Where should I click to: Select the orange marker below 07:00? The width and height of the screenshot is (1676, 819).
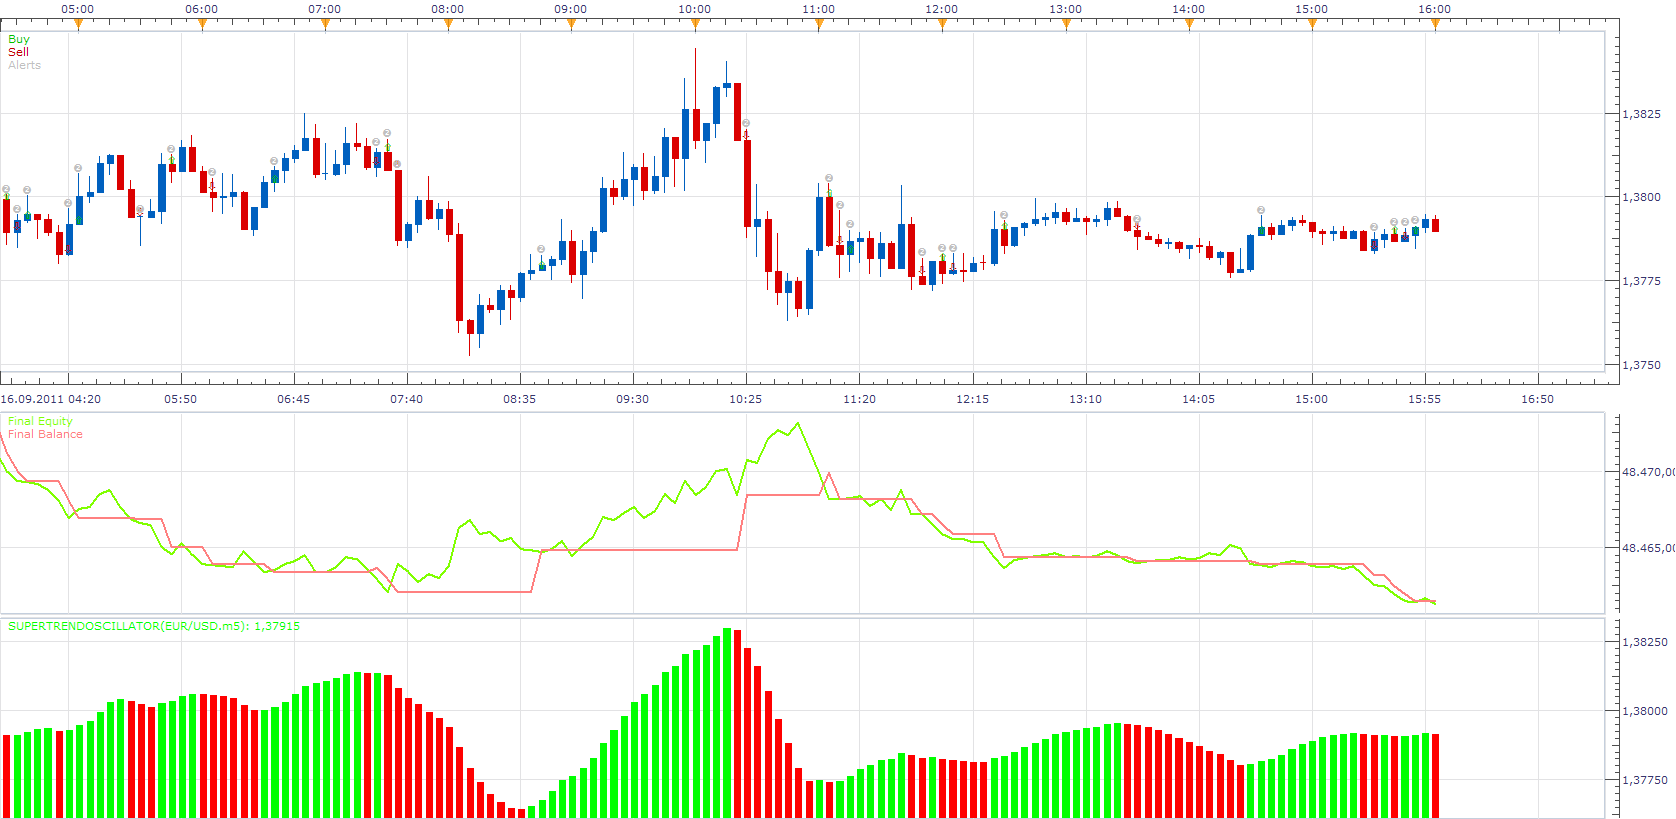pyautogui.click(x=325, y=25)
